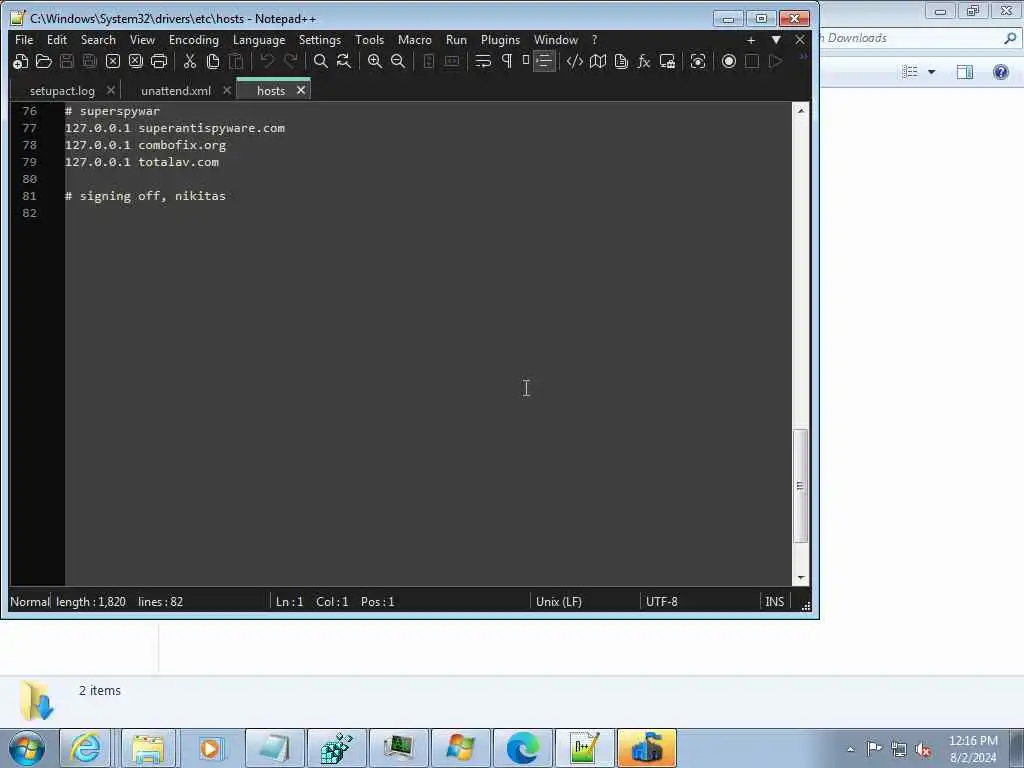Open the Window menu
Viewport: 1024px width, 768px height.
coord(556,40)
